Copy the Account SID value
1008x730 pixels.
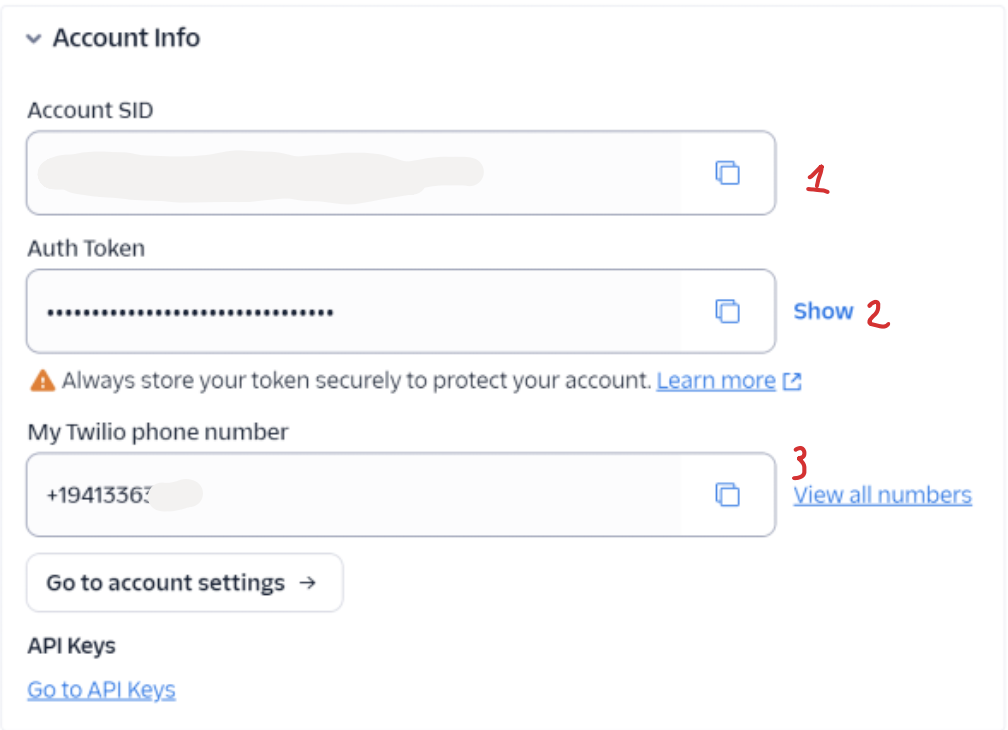coord(727,173)
